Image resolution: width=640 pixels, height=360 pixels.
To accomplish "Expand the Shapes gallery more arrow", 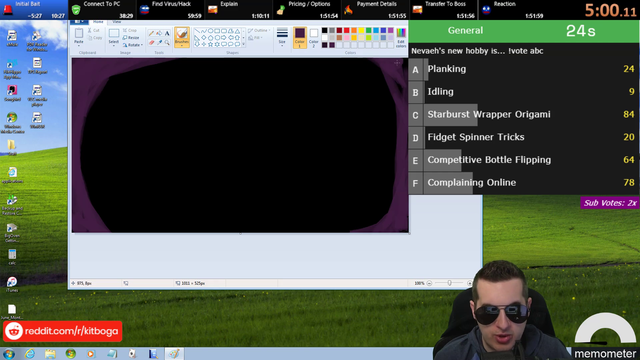I will click(x=244, y=44).
